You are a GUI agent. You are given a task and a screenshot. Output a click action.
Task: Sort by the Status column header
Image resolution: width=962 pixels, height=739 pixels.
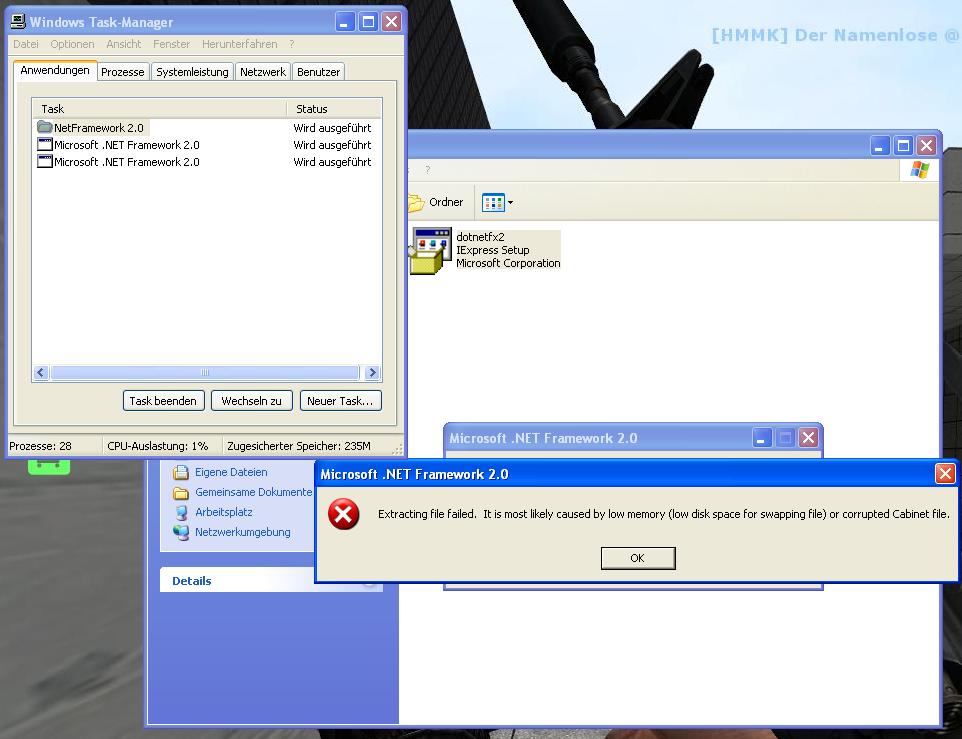pos(334,109)
